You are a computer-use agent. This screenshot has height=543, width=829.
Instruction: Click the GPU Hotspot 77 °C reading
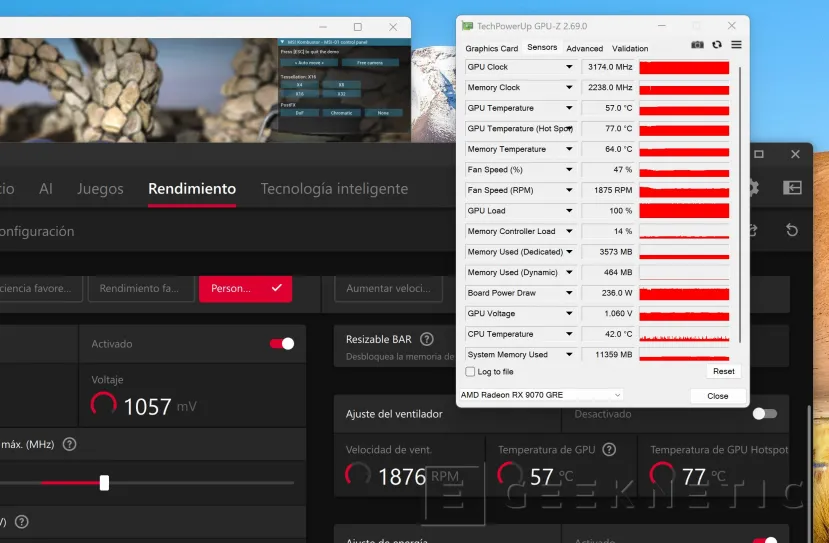706,477
